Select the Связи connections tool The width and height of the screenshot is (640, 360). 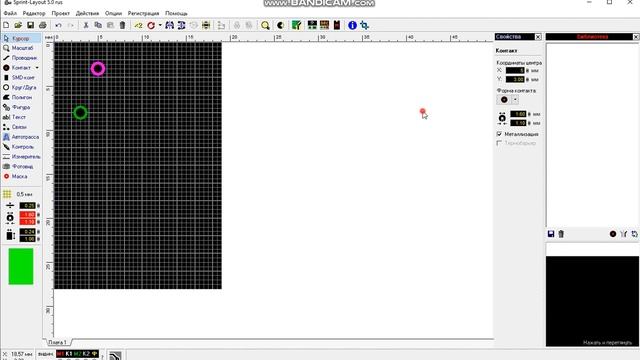tap(21, 127)
